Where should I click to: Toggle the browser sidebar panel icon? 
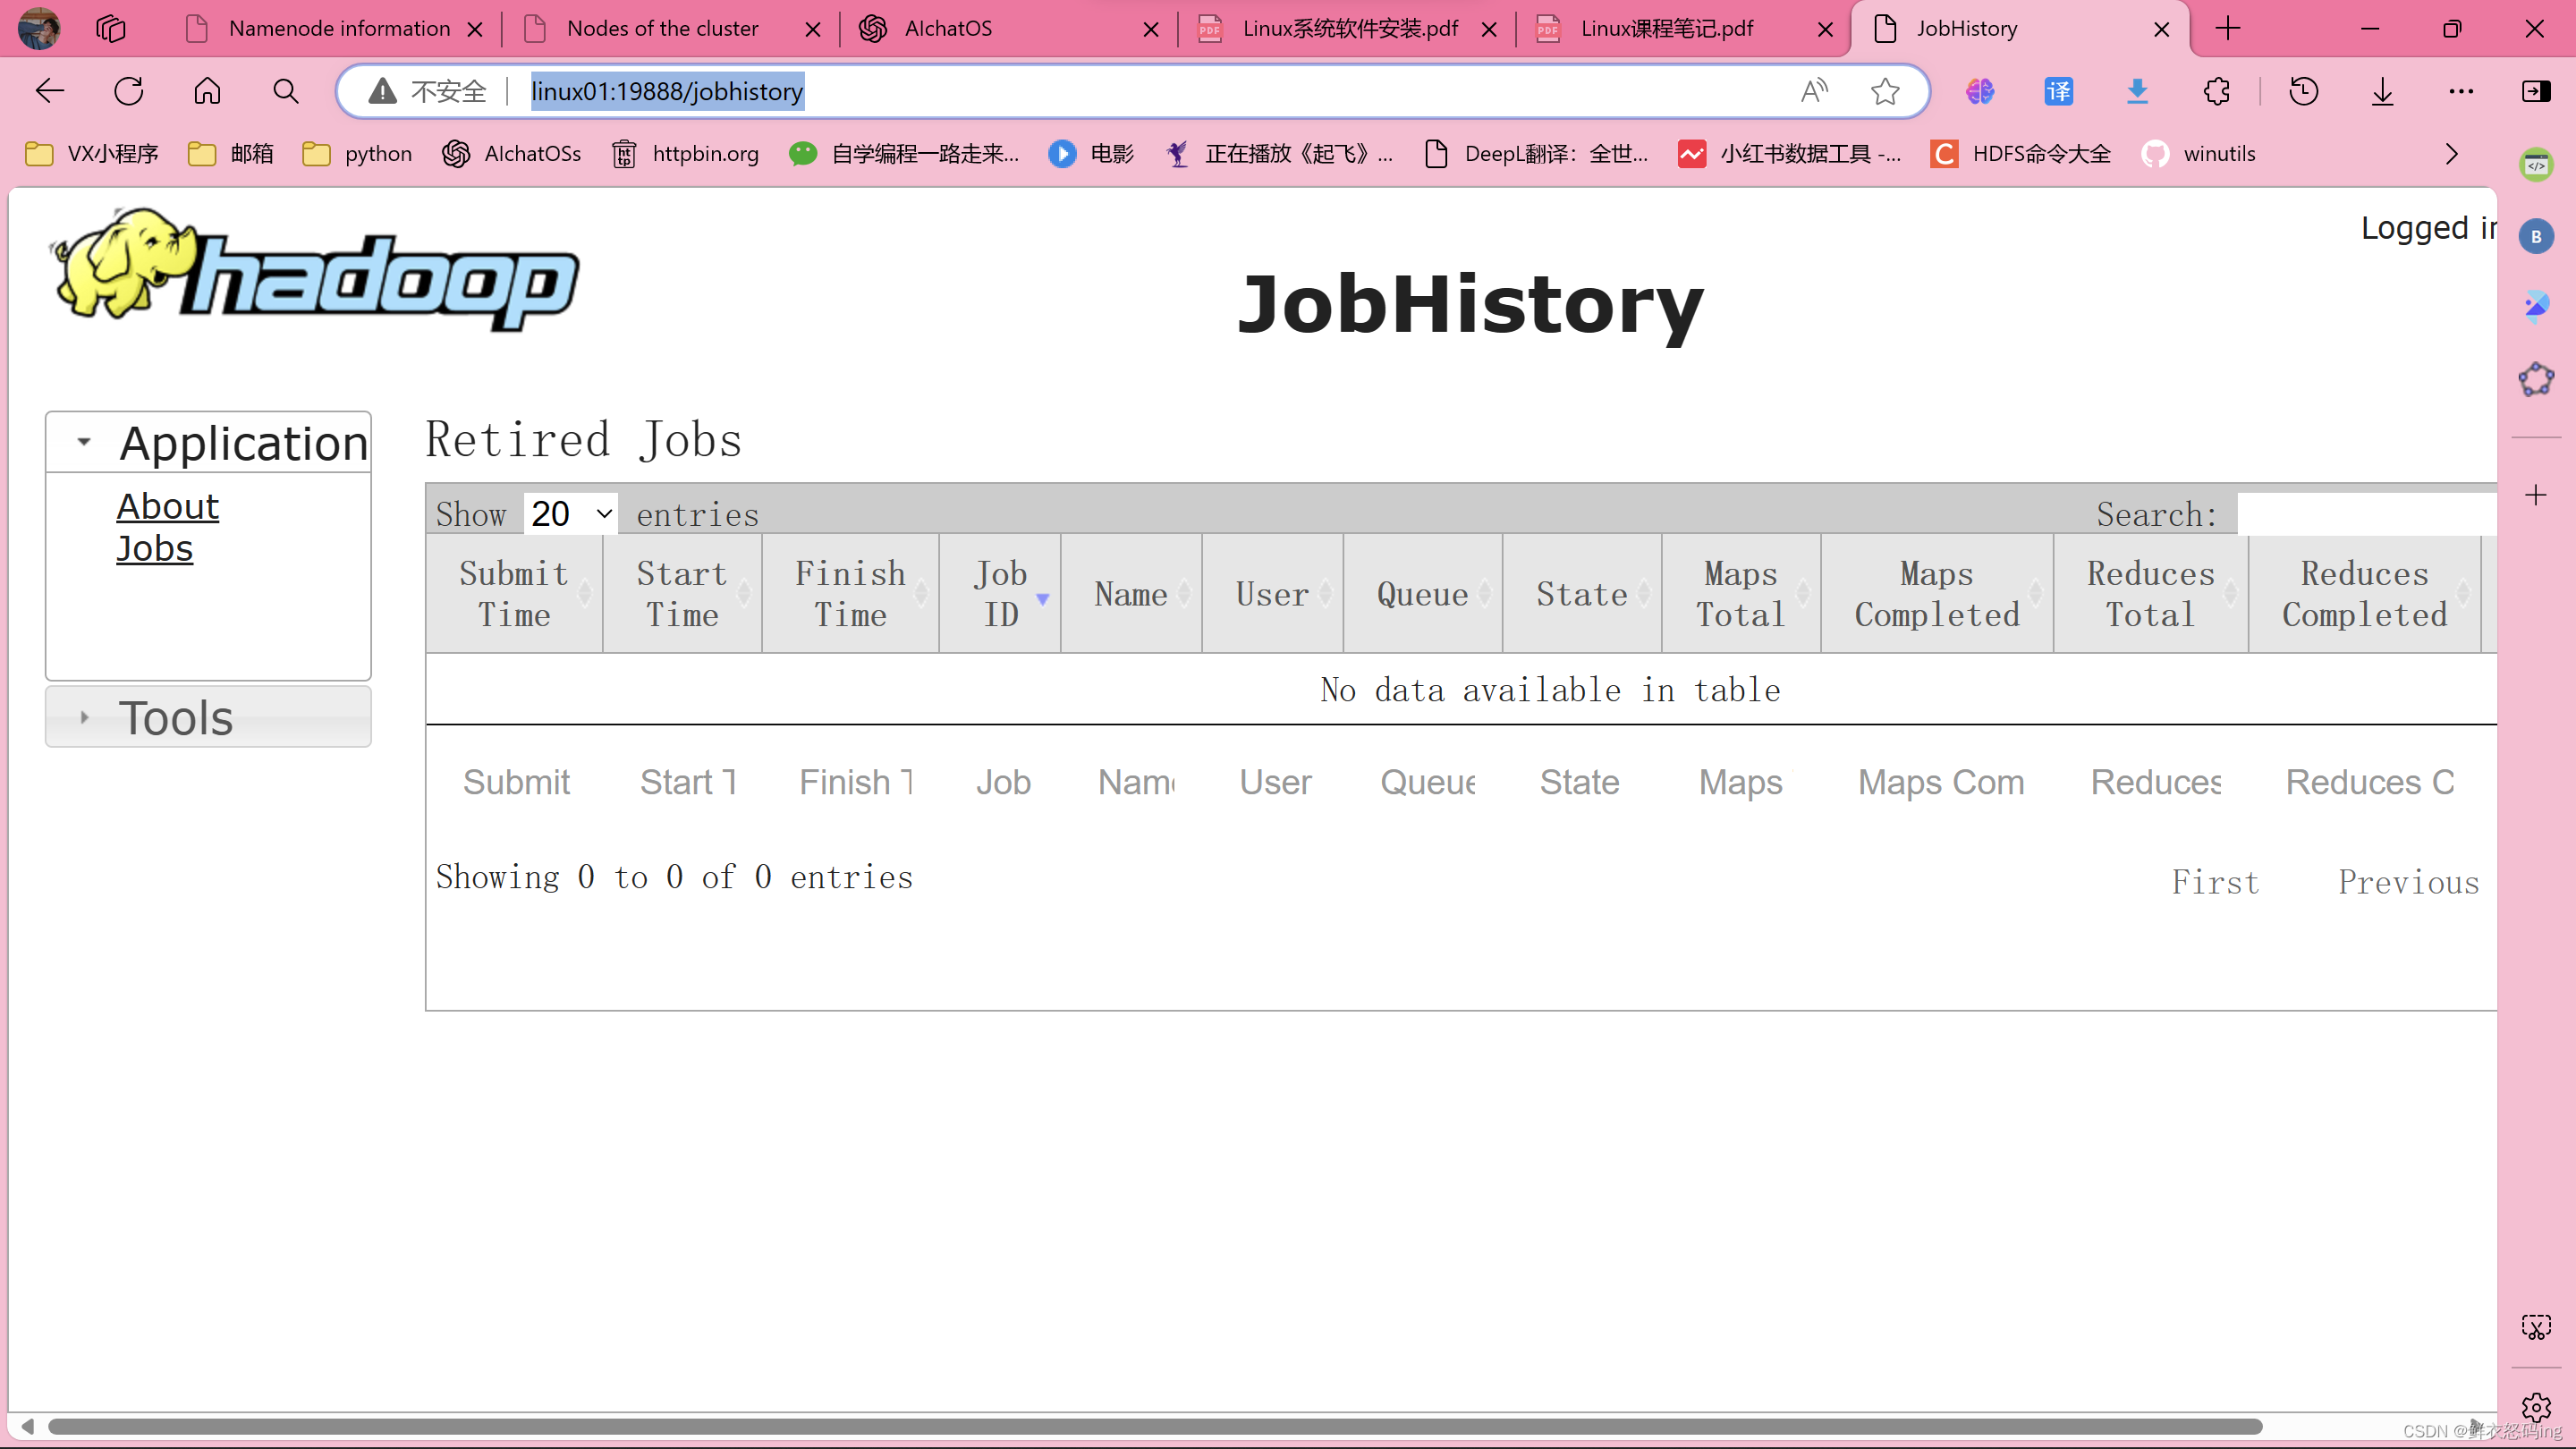click(x=2536, y=91)
